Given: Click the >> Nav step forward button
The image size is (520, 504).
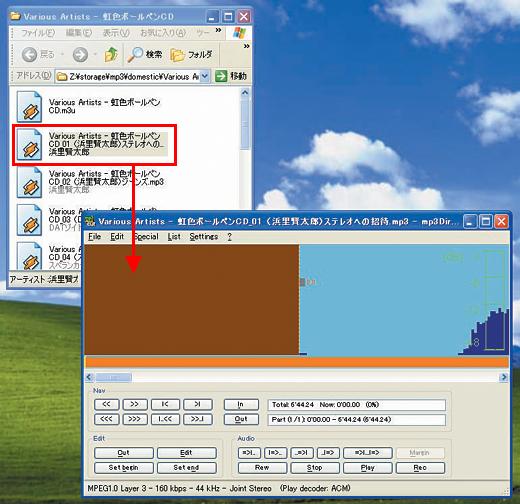Looking at the screenshot, I should tap(135, 404).
